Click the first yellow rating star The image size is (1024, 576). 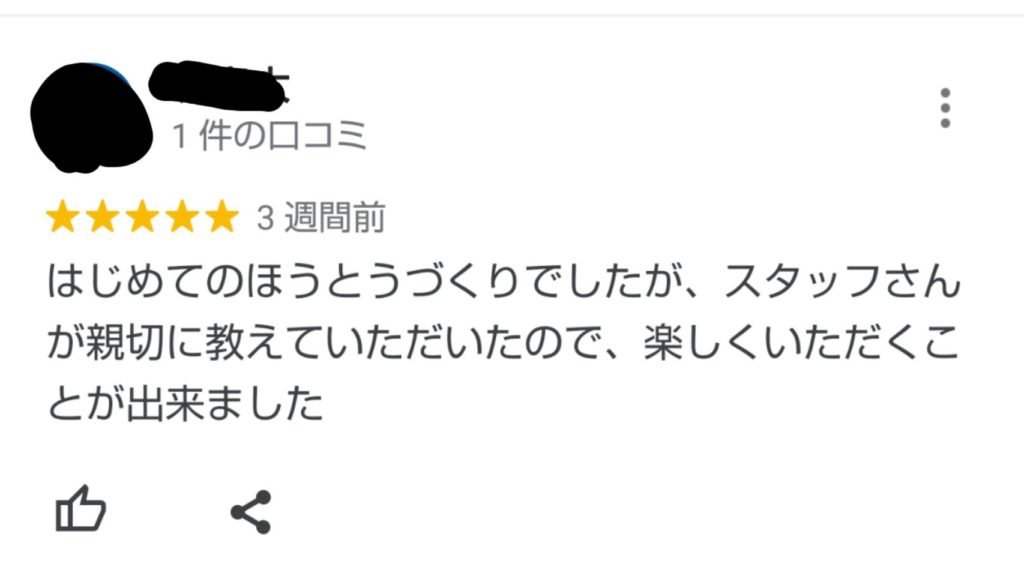(63, 216)
